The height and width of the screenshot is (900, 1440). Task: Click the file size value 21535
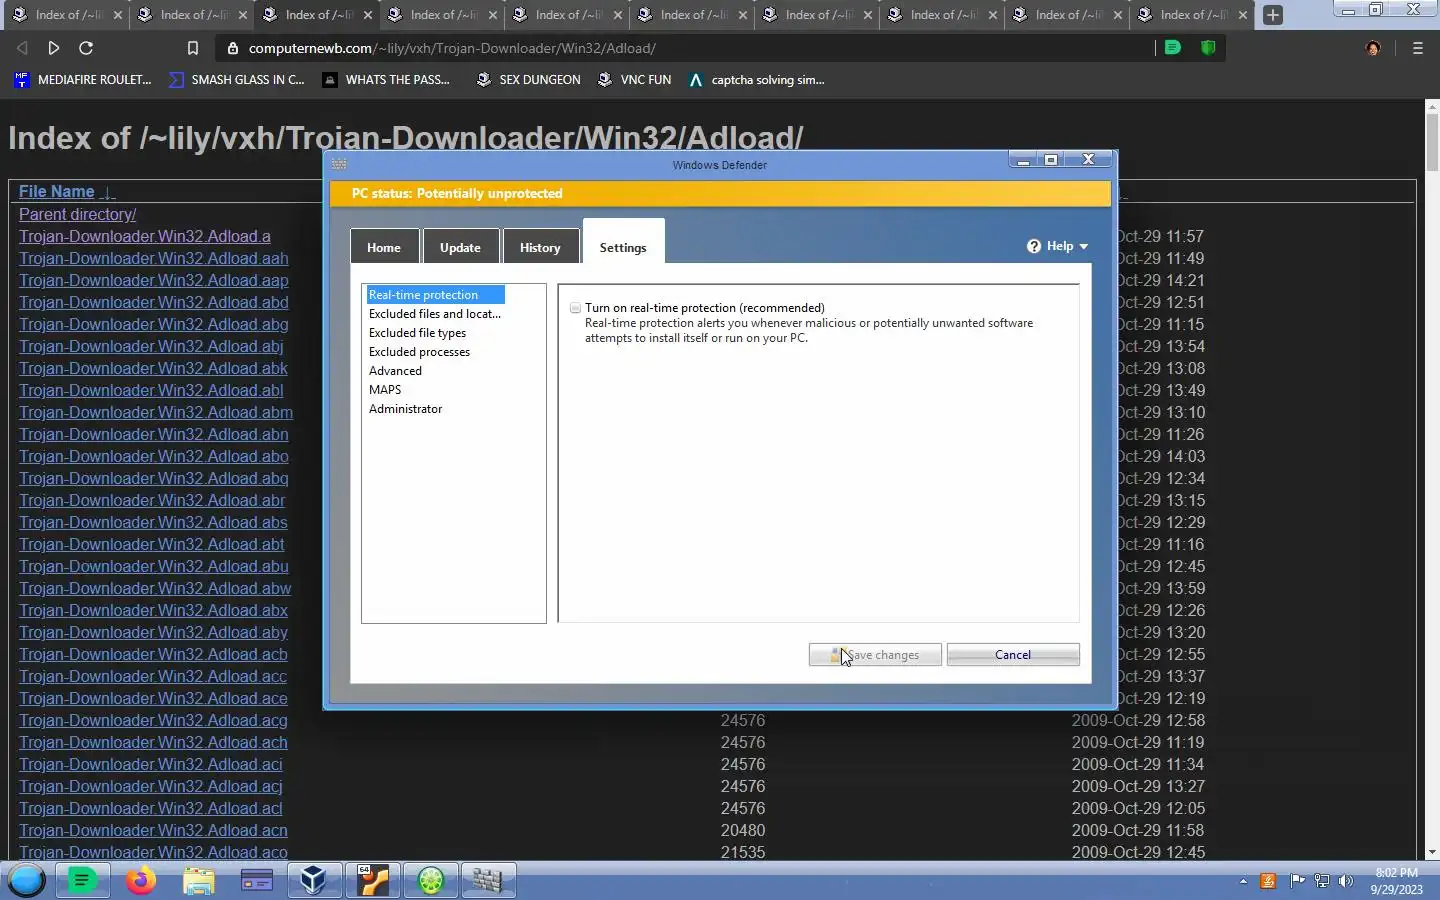pyautogui.click(x=743, y=852)
